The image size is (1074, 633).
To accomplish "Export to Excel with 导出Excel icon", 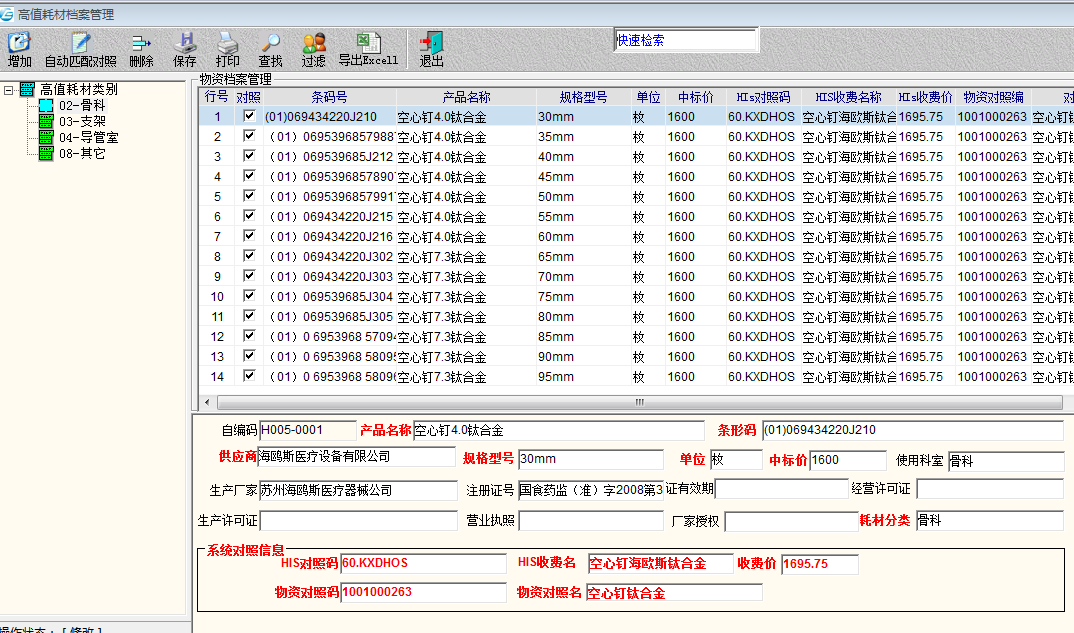I will coord(369,49).
